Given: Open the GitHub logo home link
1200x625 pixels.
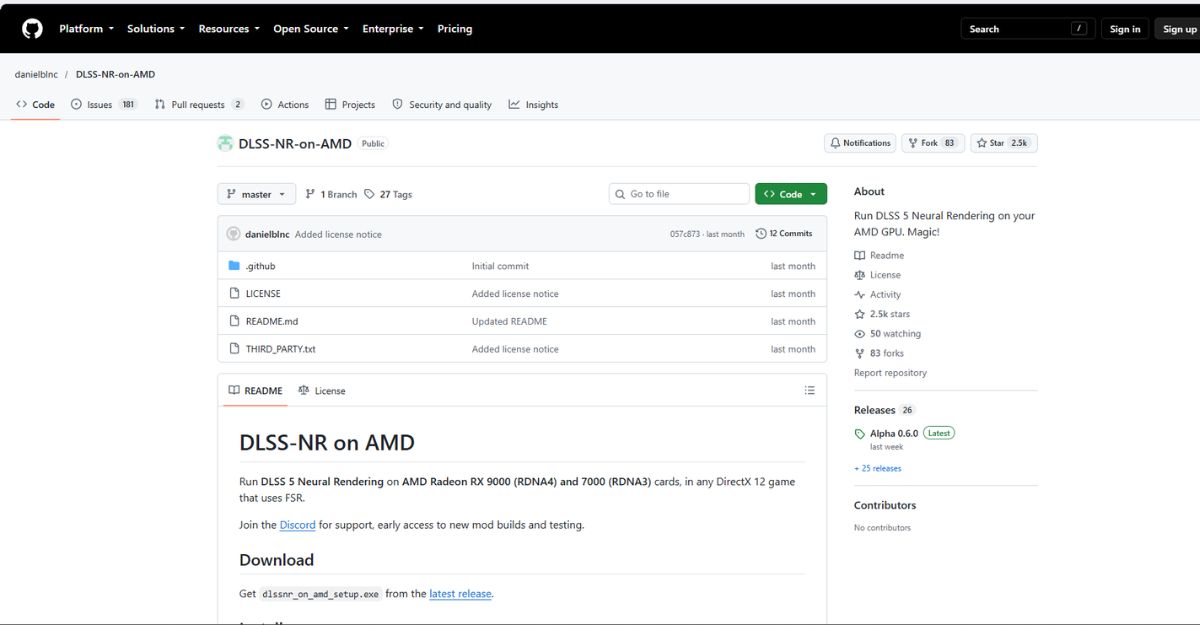Looking at the screenshot, I should pos(32,29).
